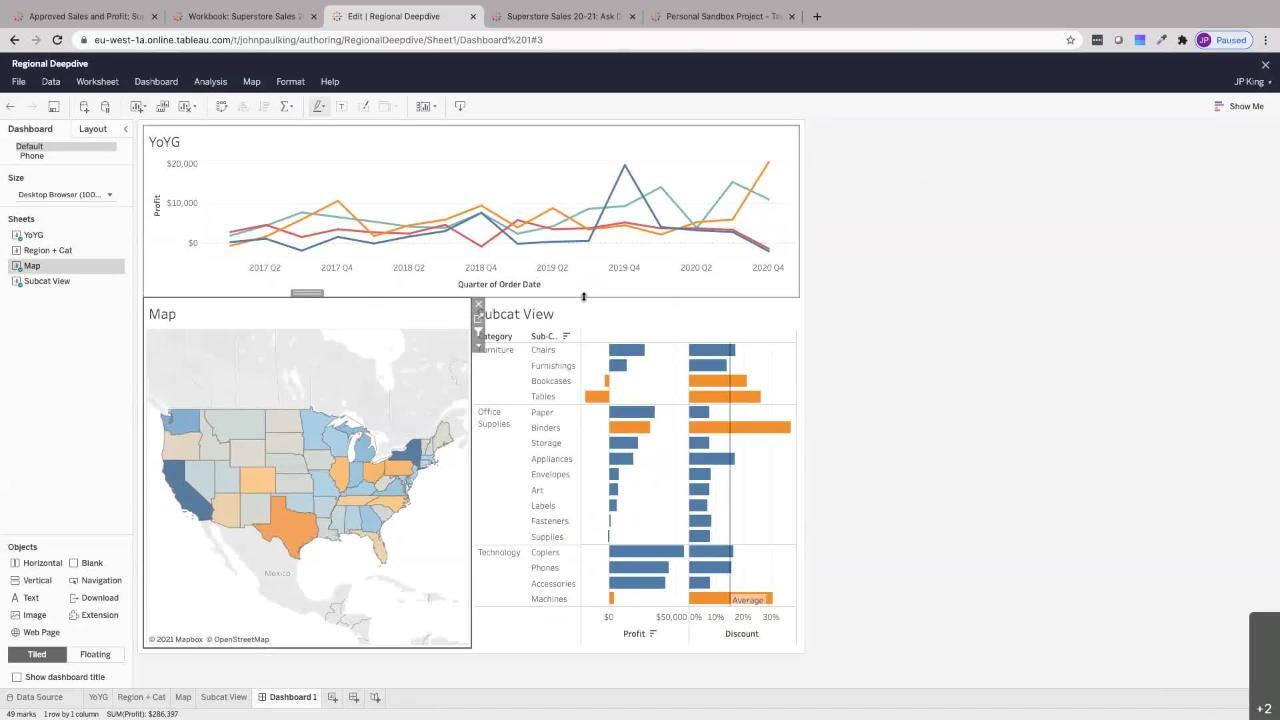
Task: Click the New Data Source icon
Action: point(84,106)
